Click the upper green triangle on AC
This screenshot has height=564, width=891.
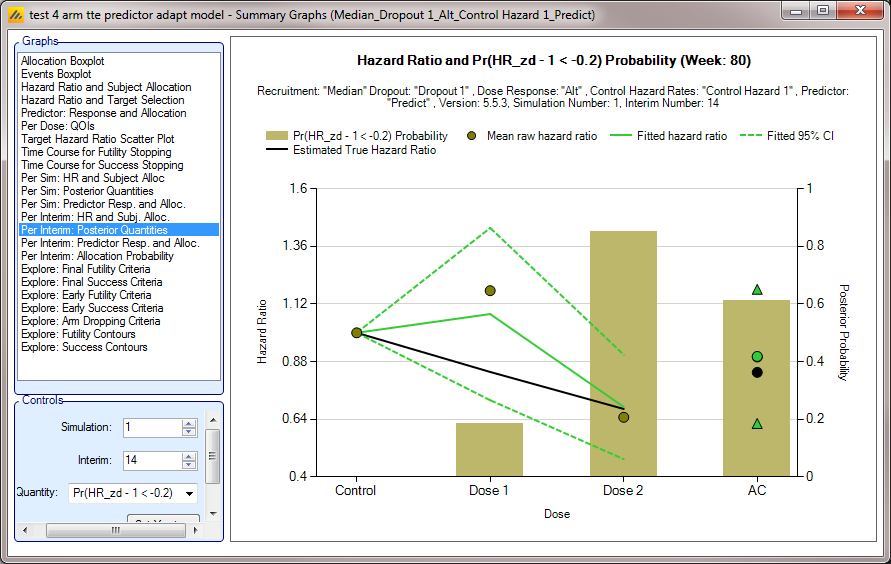coord(757,290)
